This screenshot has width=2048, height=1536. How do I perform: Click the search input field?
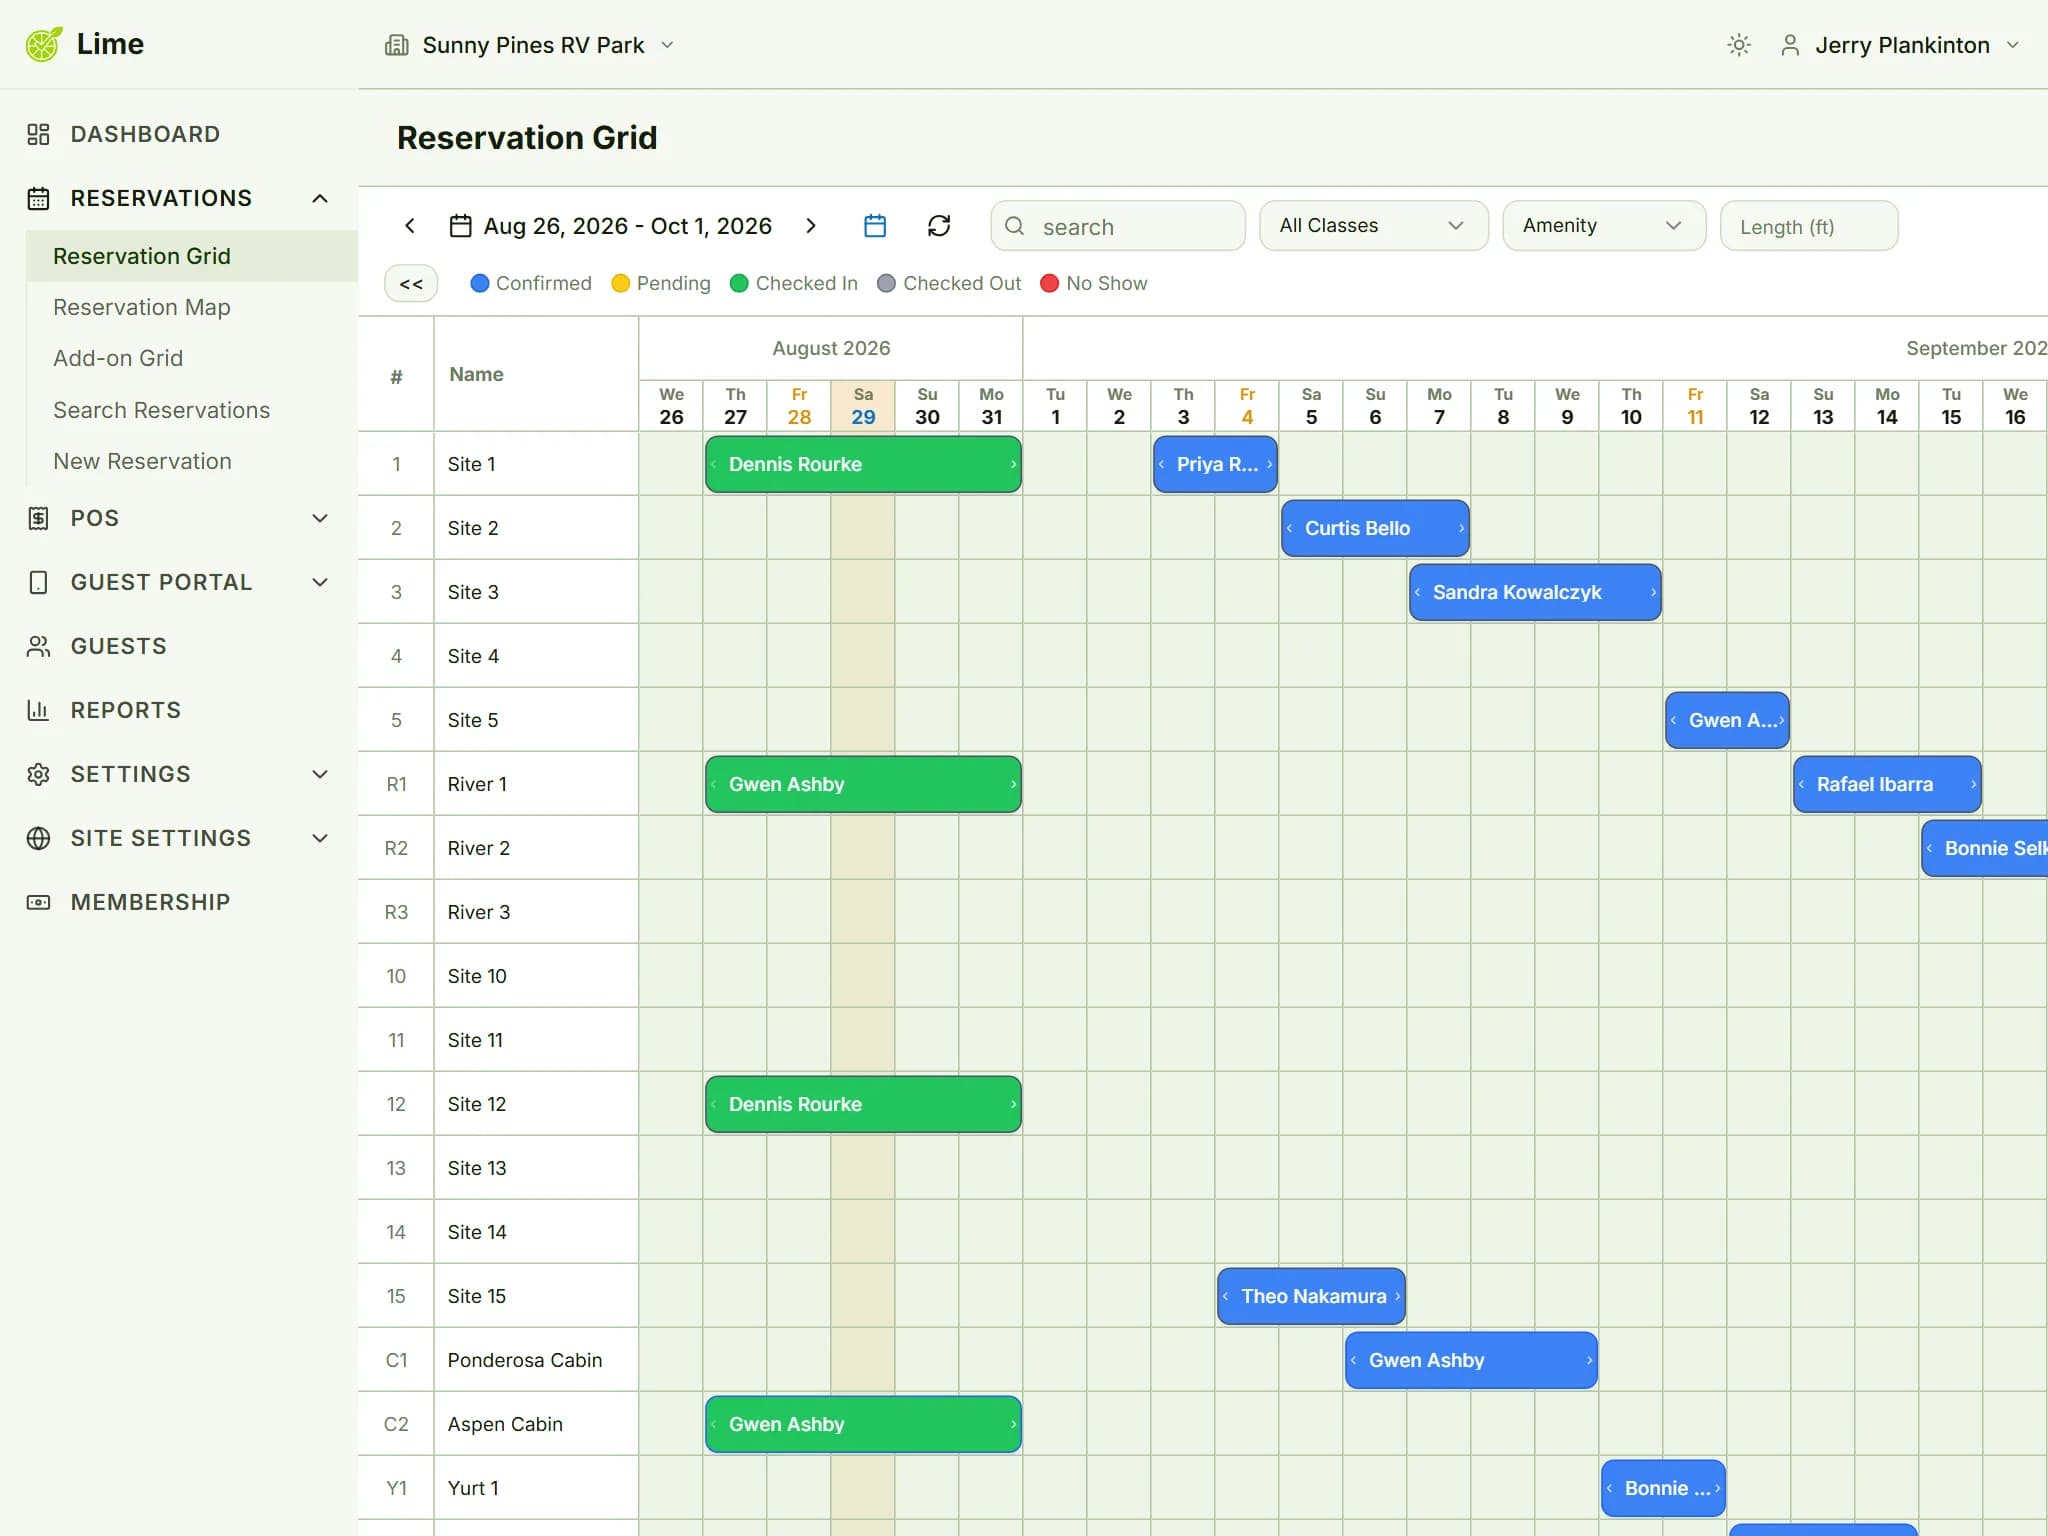click(x=1118, y=226)
